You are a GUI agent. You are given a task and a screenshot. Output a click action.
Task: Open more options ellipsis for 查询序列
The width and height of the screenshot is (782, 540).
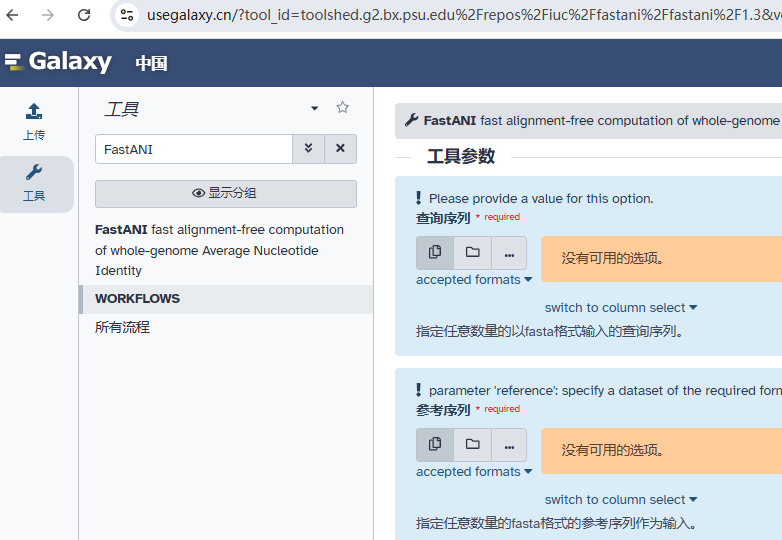[x=509, y=253]
